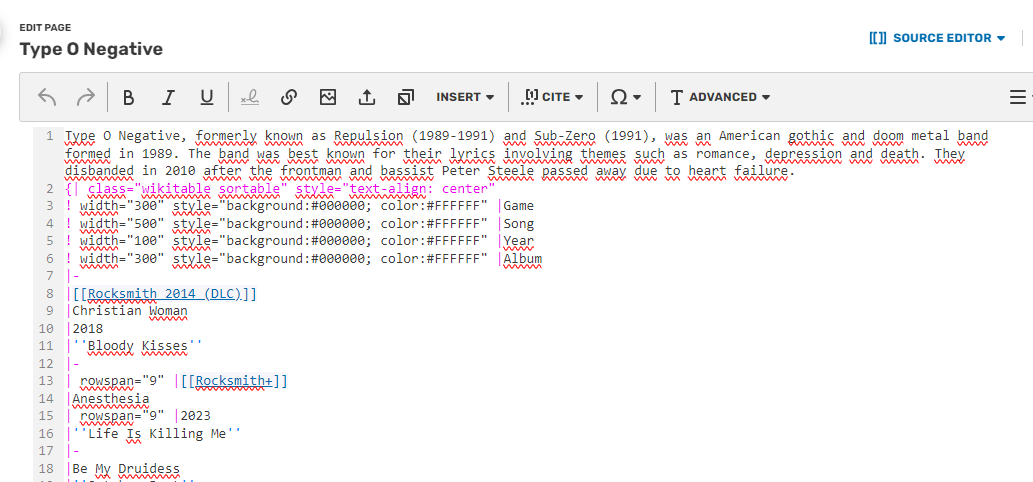Image resolution: width=1033 pixels, height=482 pixels.
Task: Click the Rocksmith+ wikilink
Action: pyautogui.click(x=235, y=381)
